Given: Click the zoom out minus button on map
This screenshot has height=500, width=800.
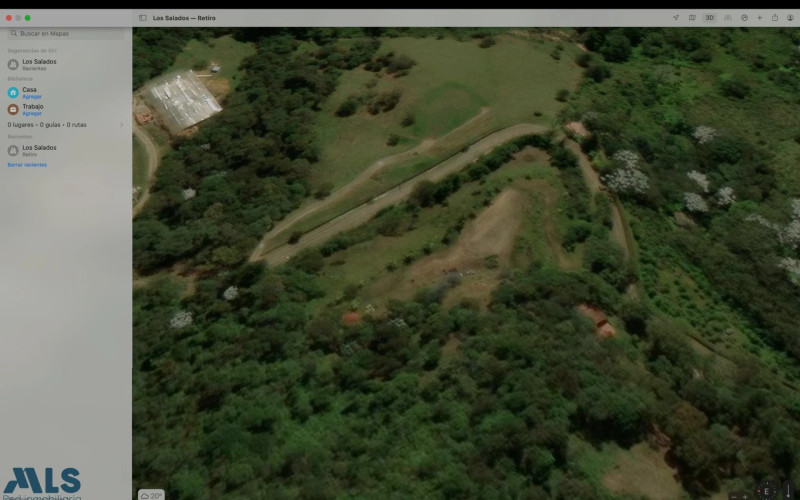Looking at the screenshot, I should click(x=734, y=497).
